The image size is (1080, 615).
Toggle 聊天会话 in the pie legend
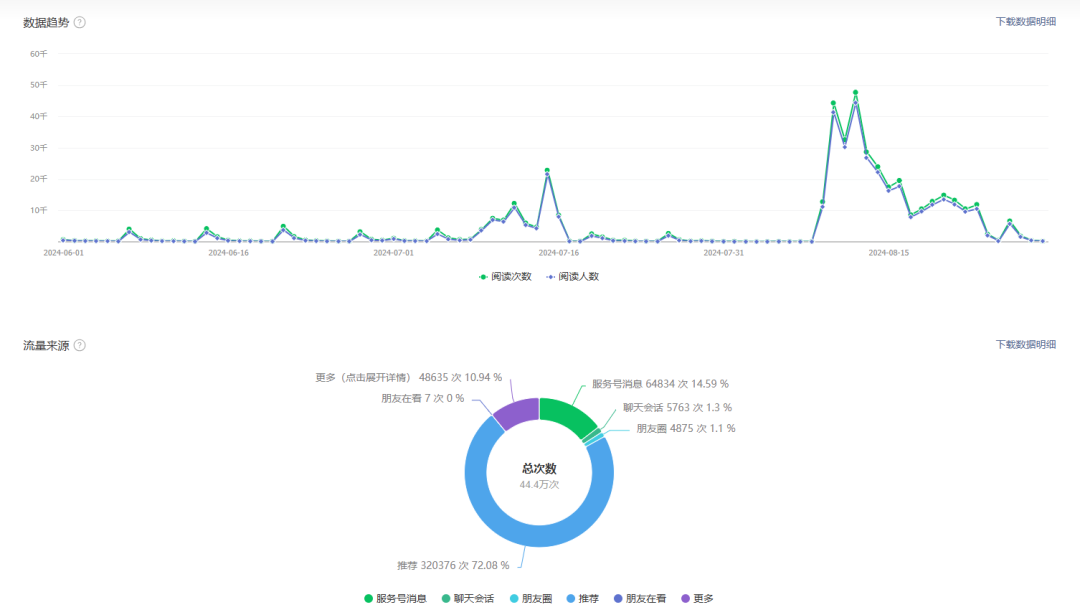[x=468, y=598]
